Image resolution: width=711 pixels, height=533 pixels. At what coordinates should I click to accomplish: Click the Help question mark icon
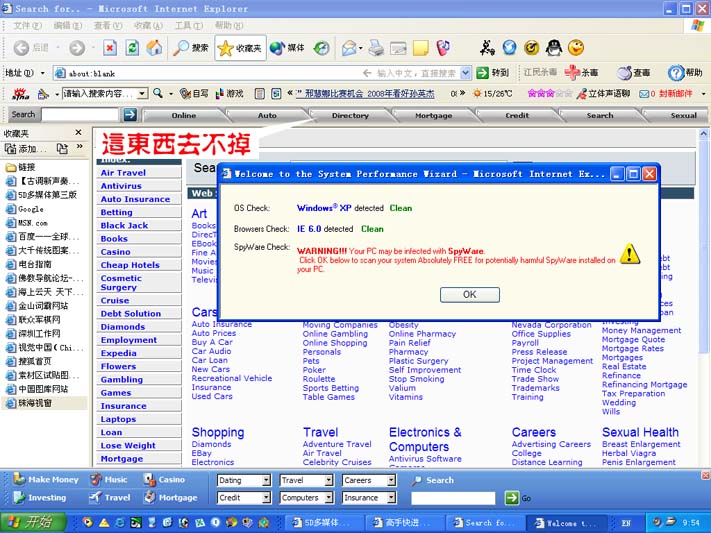(x=676, y=73)
